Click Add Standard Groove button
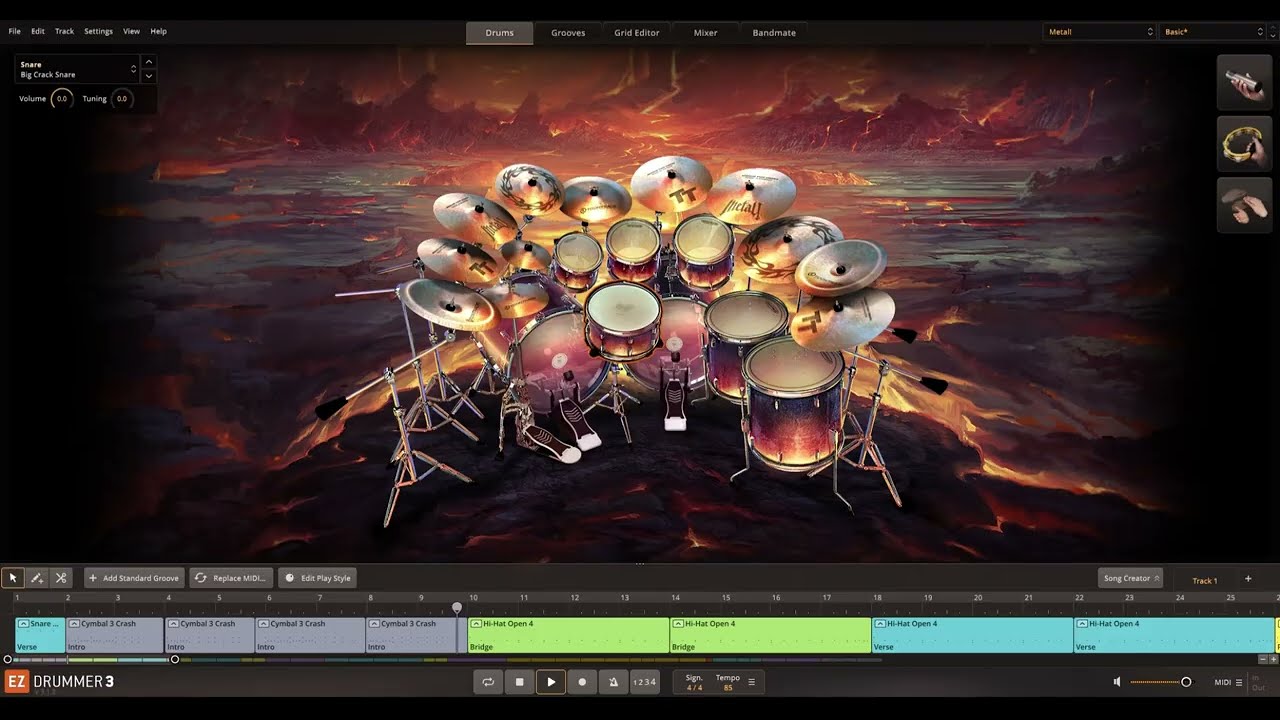 134,578
